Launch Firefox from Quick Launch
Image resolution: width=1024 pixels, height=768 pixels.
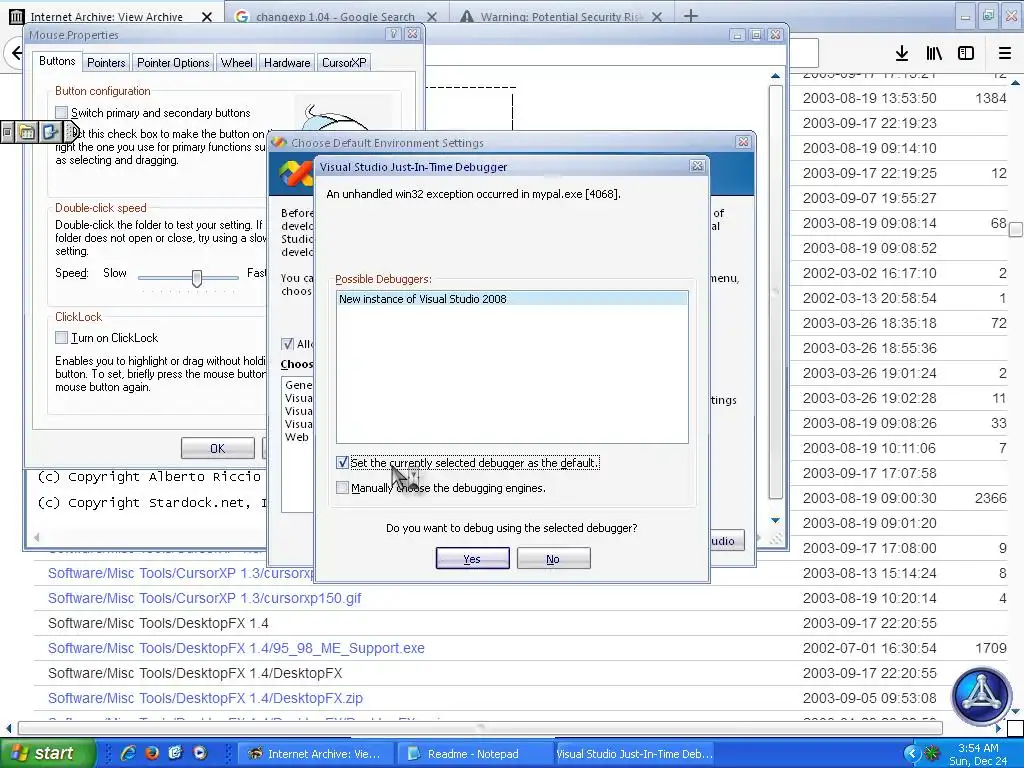pos(152,753)
